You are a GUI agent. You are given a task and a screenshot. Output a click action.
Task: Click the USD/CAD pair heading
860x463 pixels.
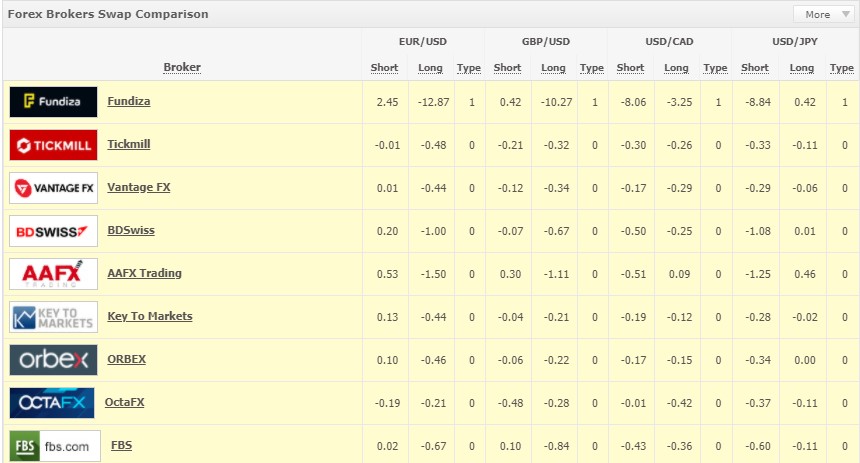[x=669, y=42]
